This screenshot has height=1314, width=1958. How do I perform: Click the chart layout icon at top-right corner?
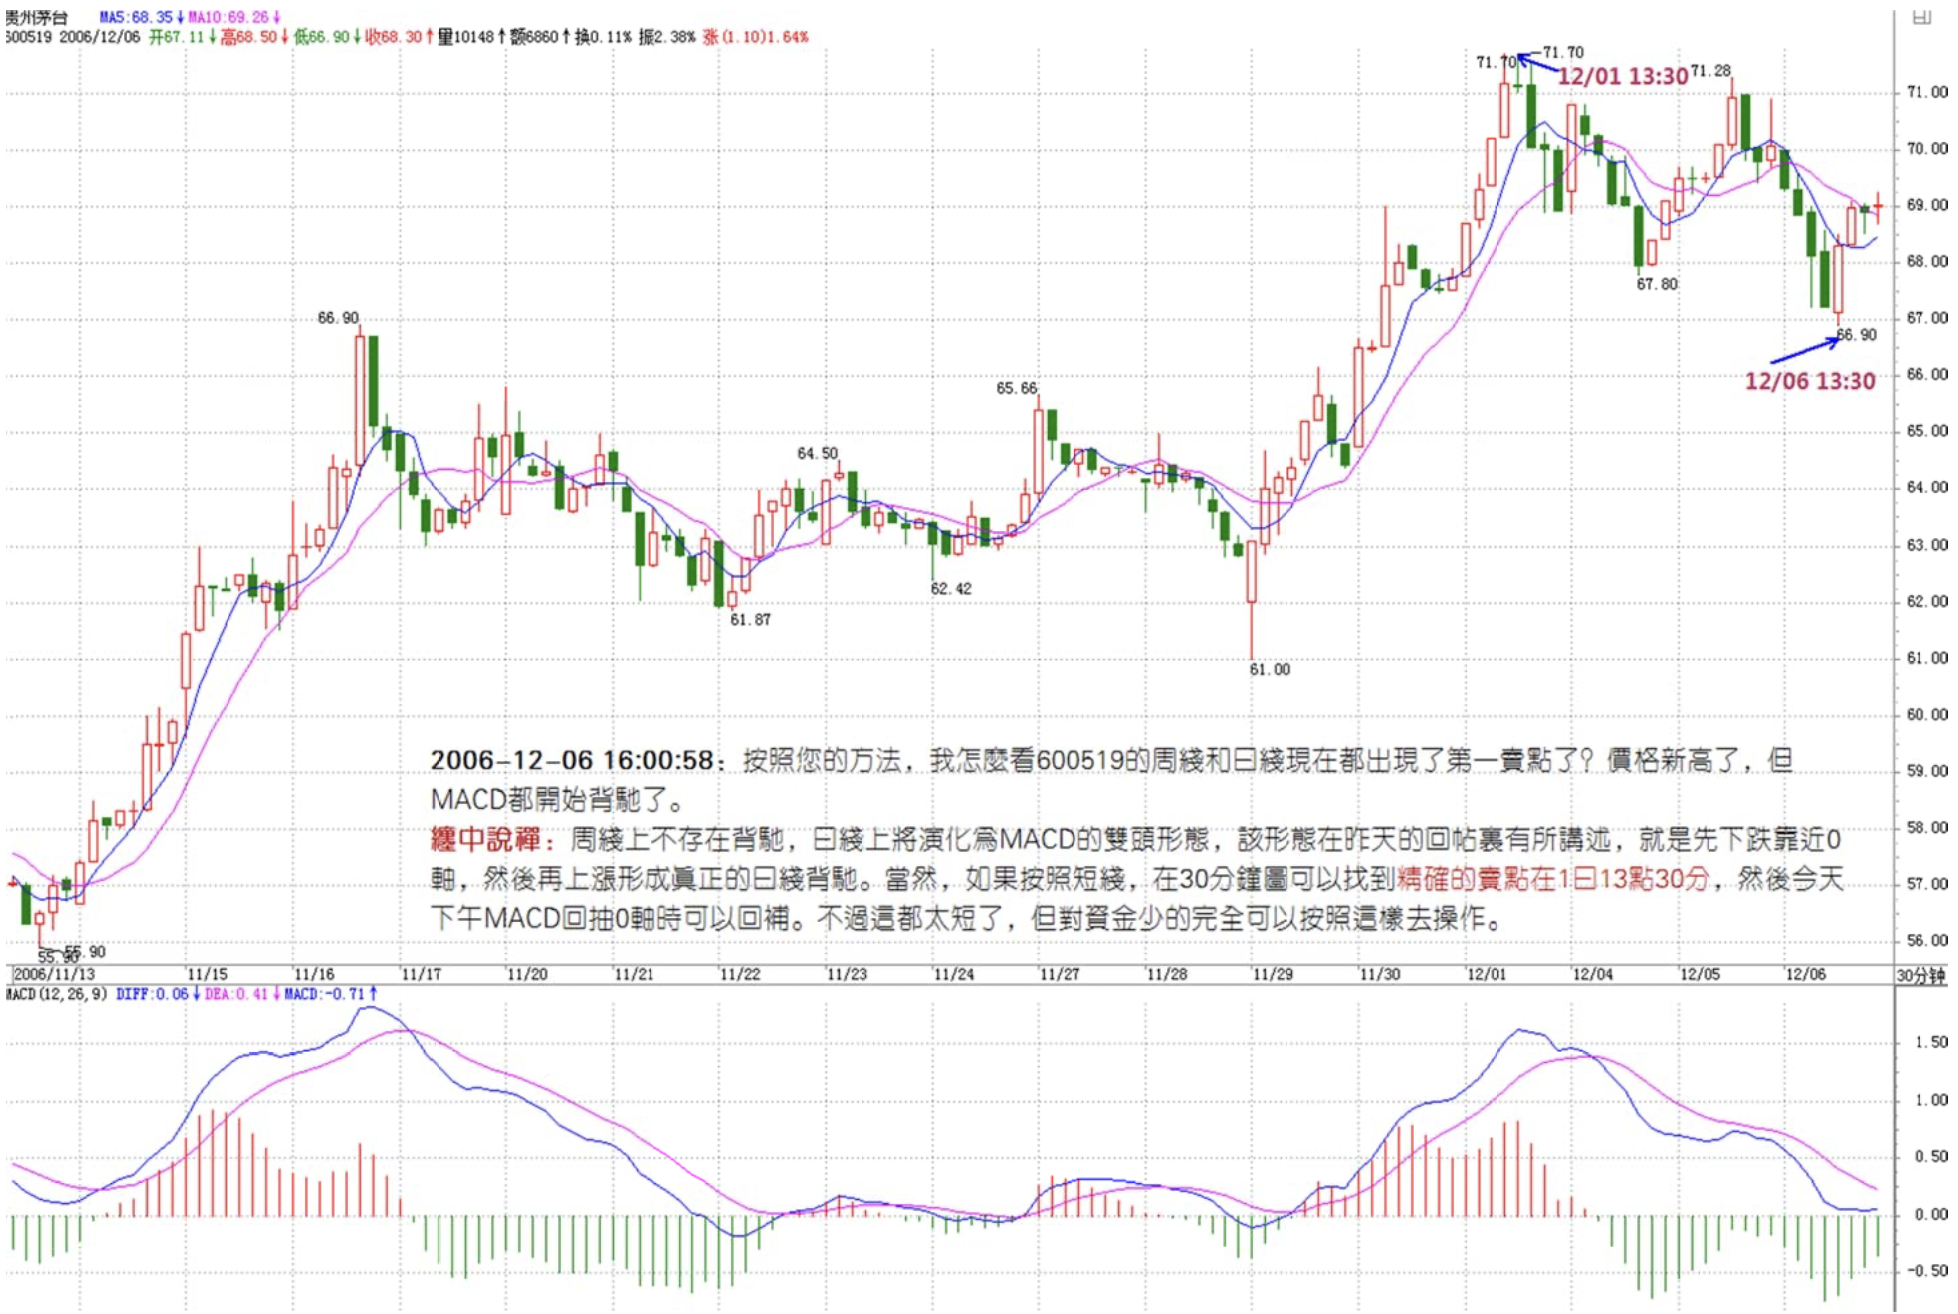click(1921, 17)
